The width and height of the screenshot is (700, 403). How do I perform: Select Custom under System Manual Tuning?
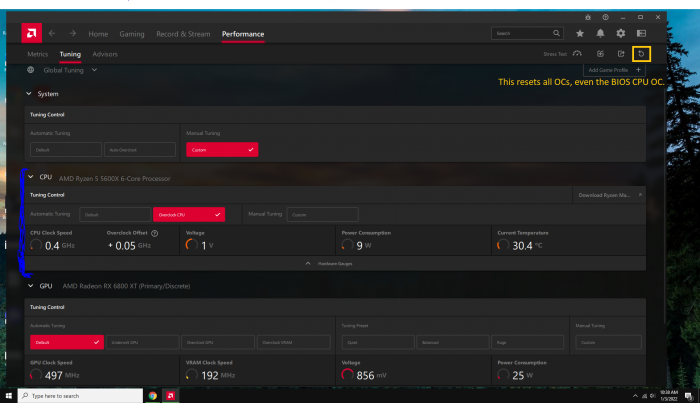(x=221, y=149)
